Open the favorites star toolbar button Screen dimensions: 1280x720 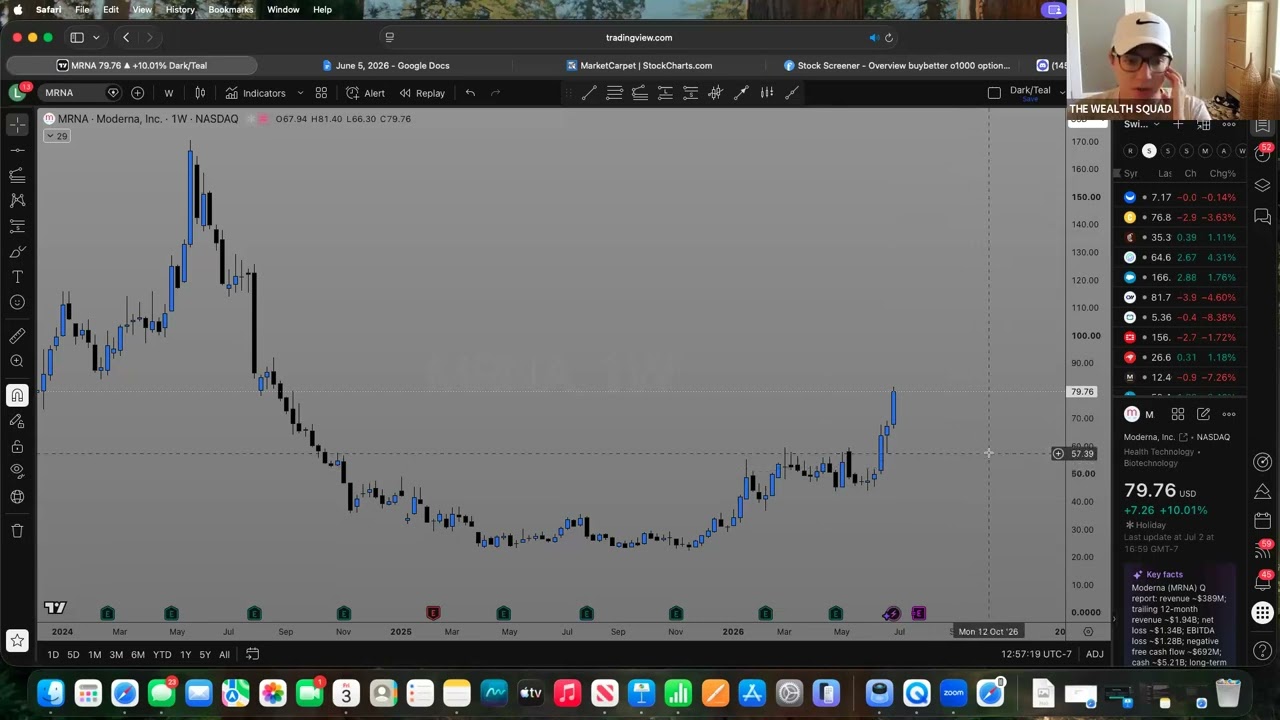click(17, 640)
